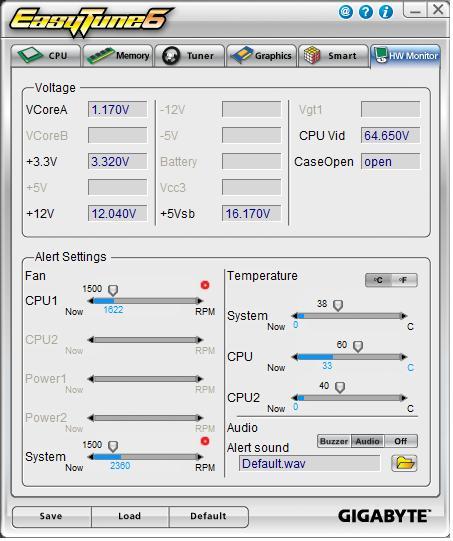Open help via question mark icon
453x541 pixels.
[366, 12]
